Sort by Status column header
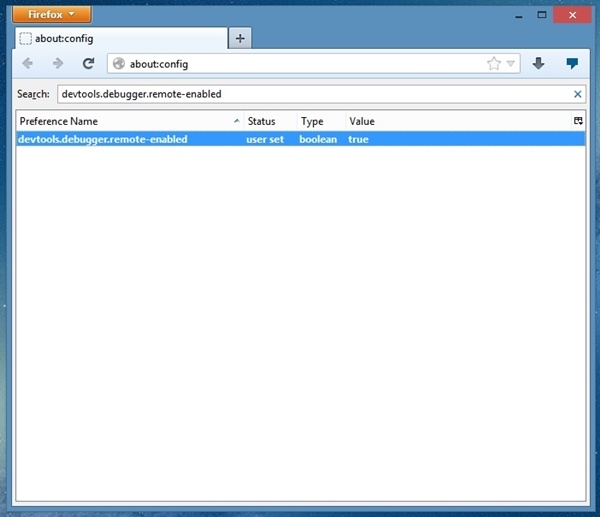The width and height of the screenshot is (600, 517). (267, 121)
